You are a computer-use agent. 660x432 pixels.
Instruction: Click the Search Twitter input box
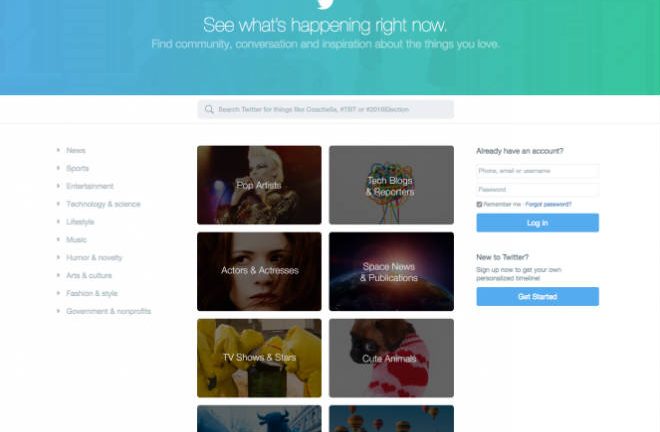(x=325, y=109)
